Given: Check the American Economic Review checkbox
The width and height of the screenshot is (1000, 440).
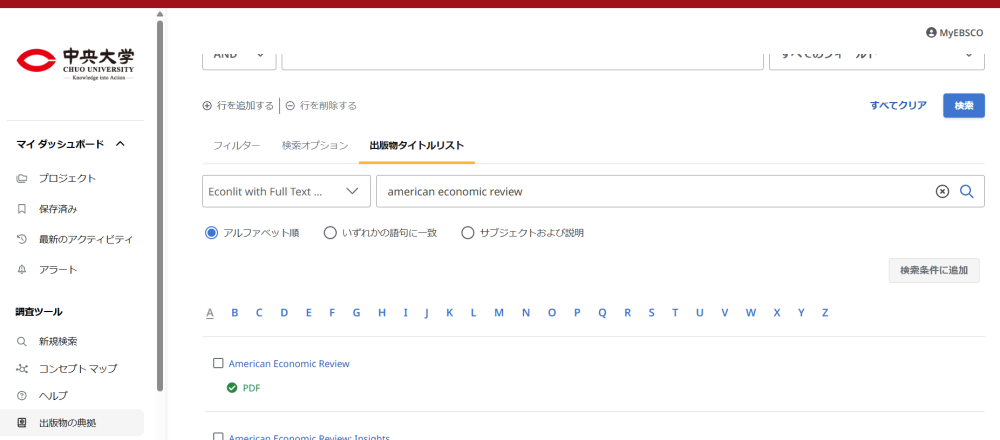Looking at the screenshot, I should [218, 363].
